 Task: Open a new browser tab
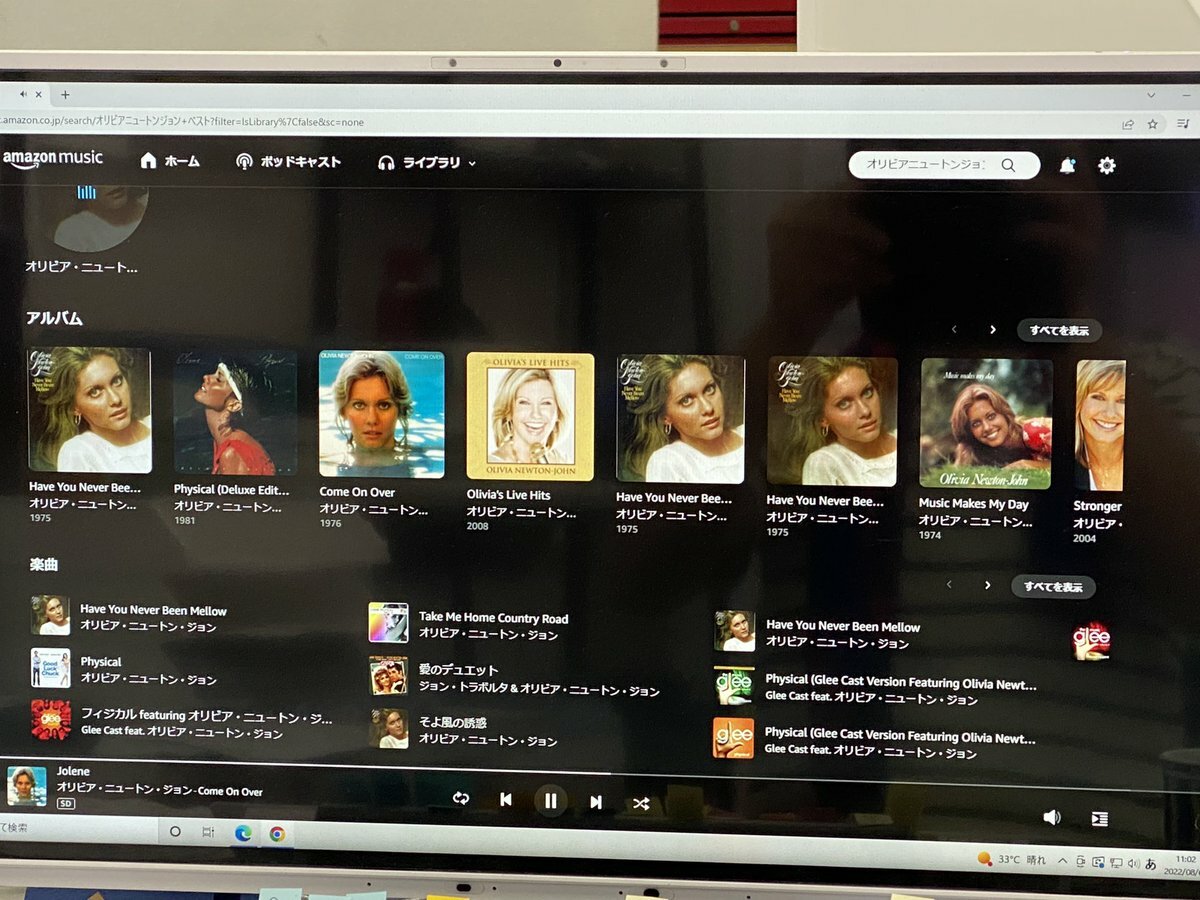pos(65,95)
